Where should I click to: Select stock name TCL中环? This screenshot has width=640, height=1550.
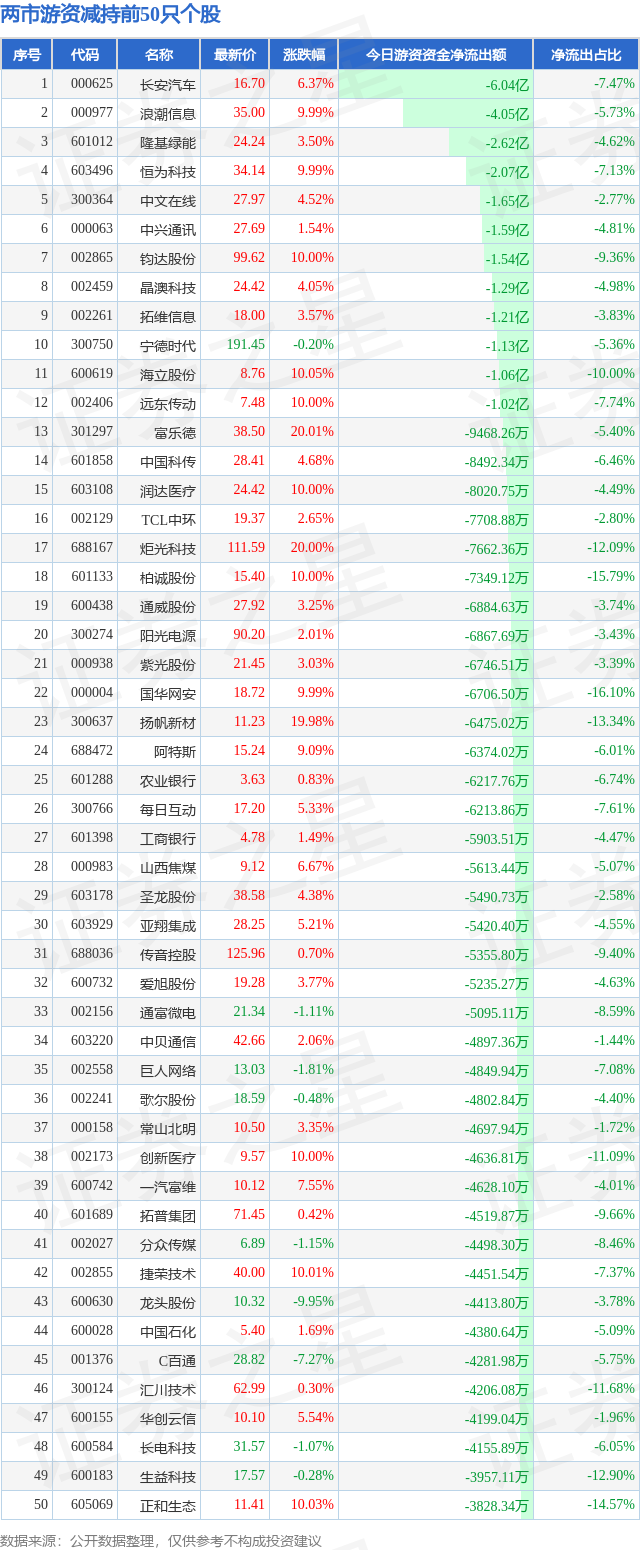(x=168, y=520)
